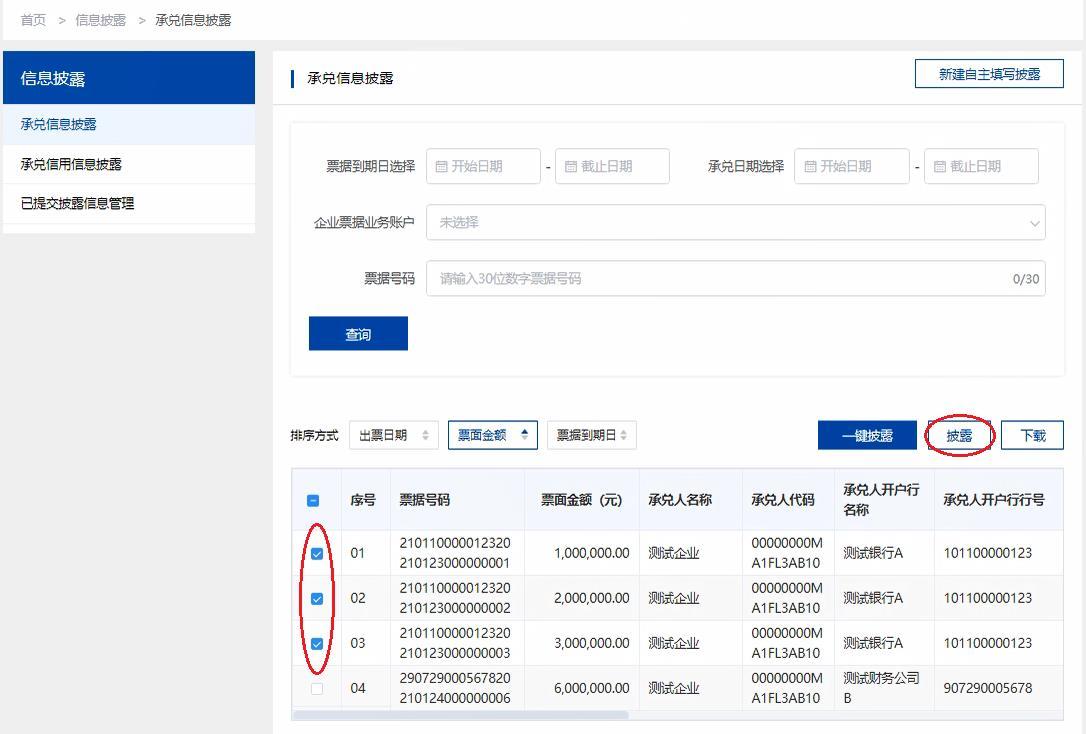Click the 一键披露 button
The width and height of the screenshot is (1086, 734).
(866, 435)
